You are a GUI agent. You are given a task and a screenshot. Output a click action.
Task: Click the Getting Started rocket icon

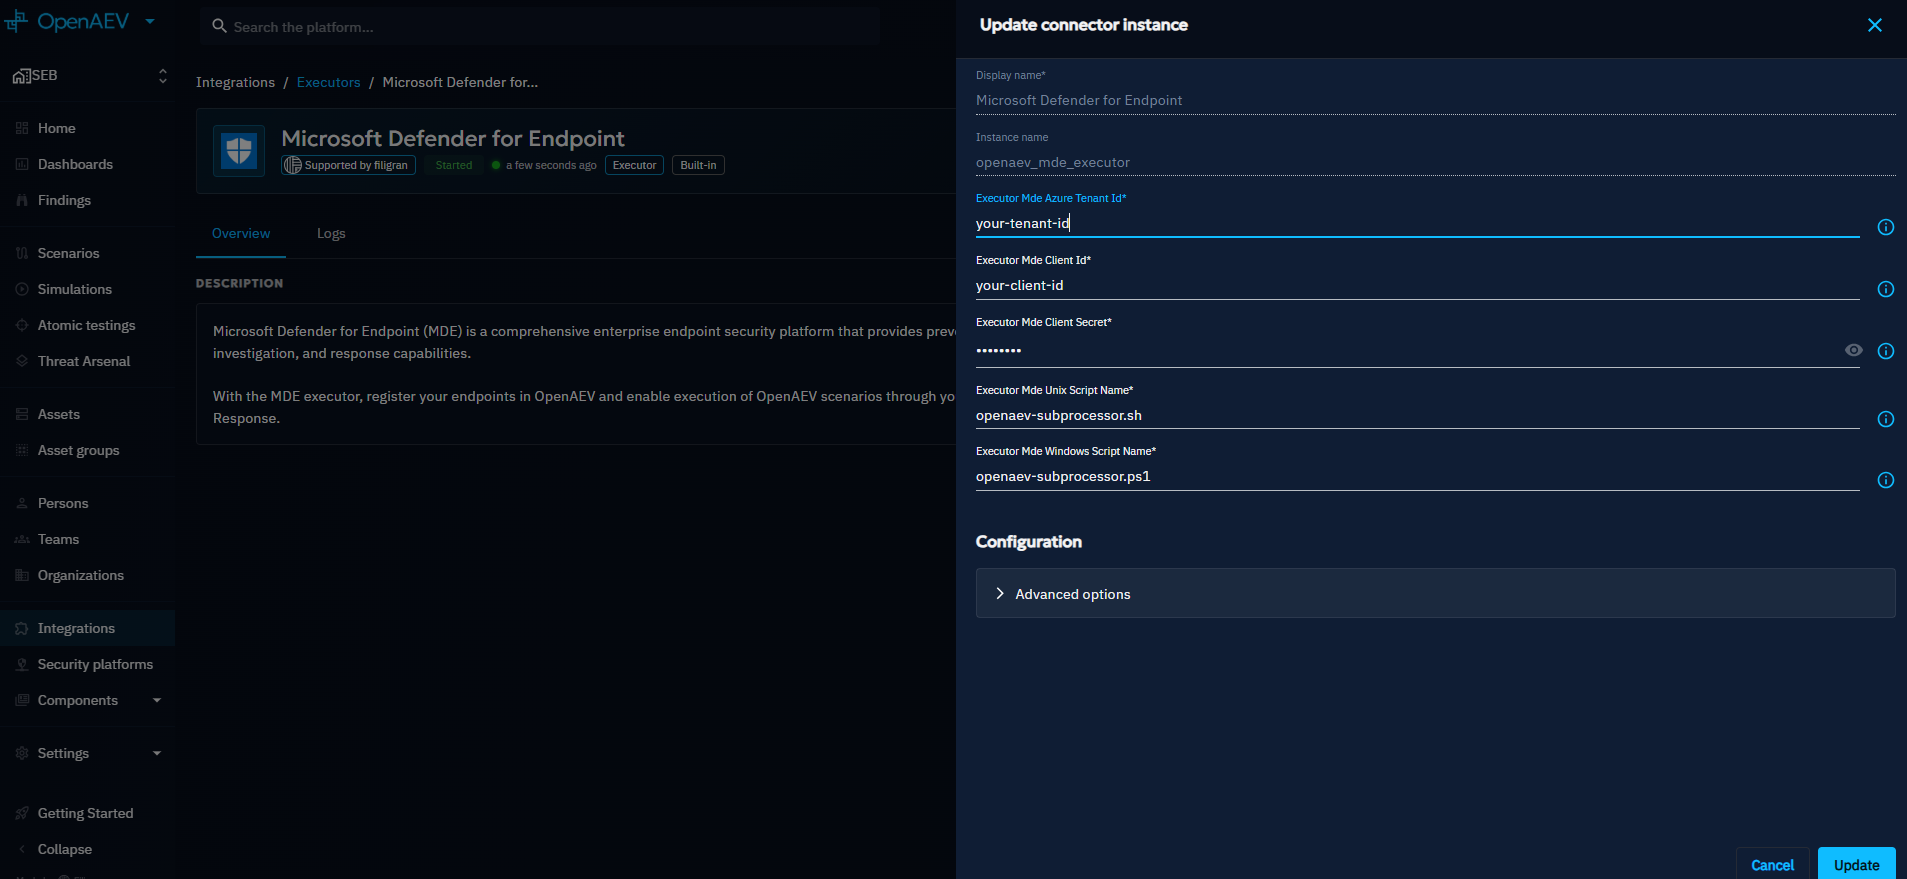pyautogui.click(x=22, y=813)
